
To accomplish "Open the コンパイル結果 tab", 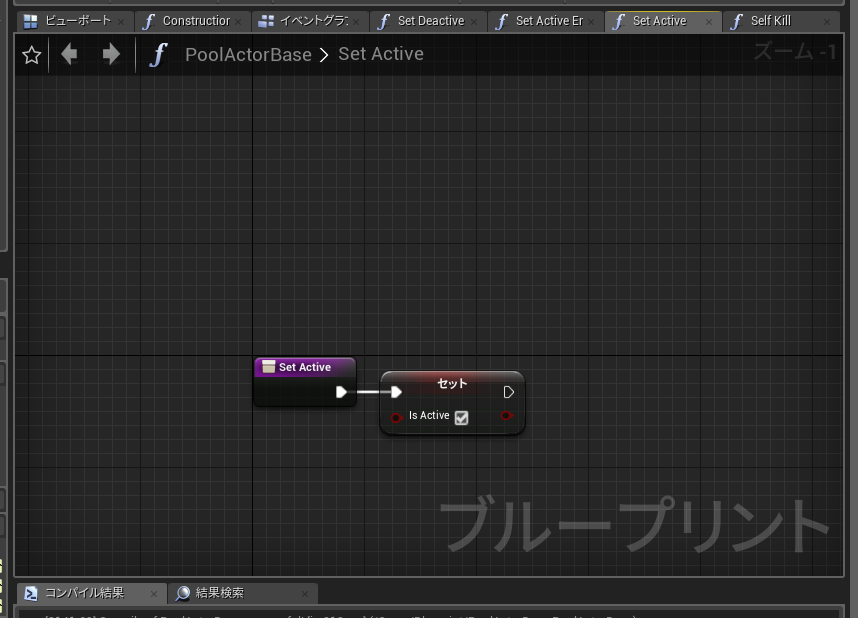I will (91, 593).
